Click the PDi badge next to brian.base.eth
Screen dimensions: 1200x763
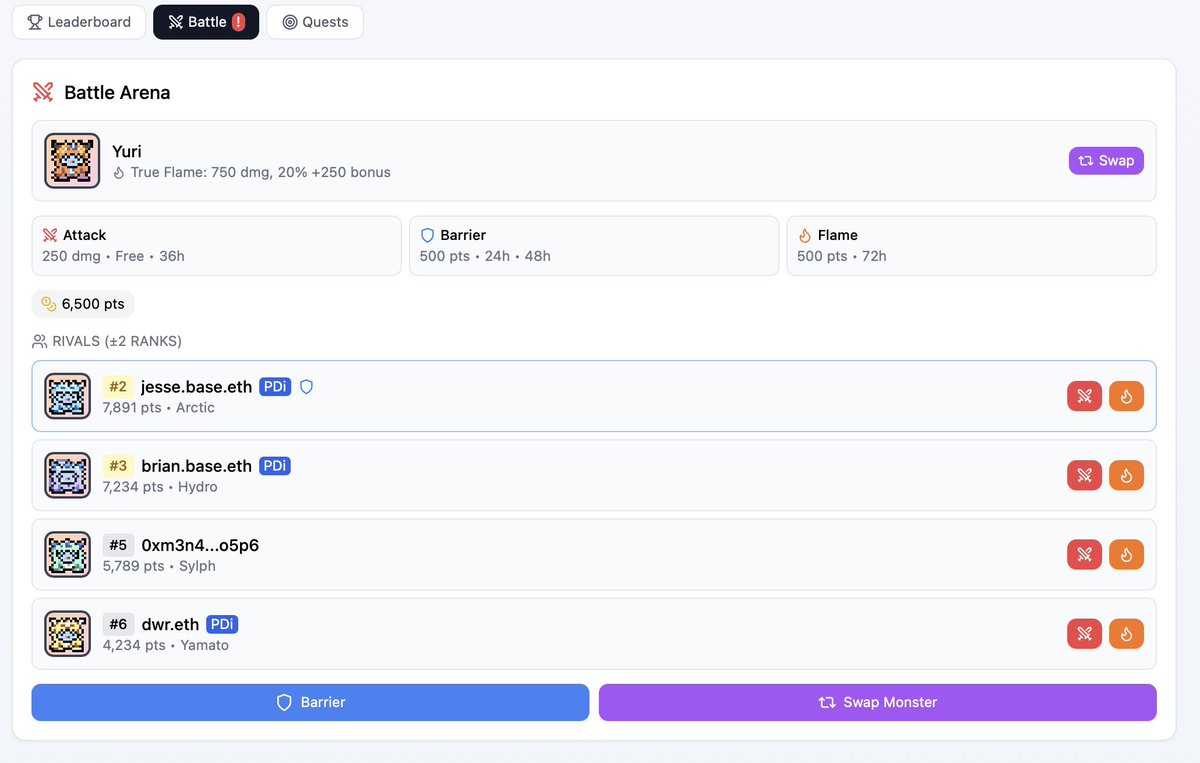click(275, 465)
